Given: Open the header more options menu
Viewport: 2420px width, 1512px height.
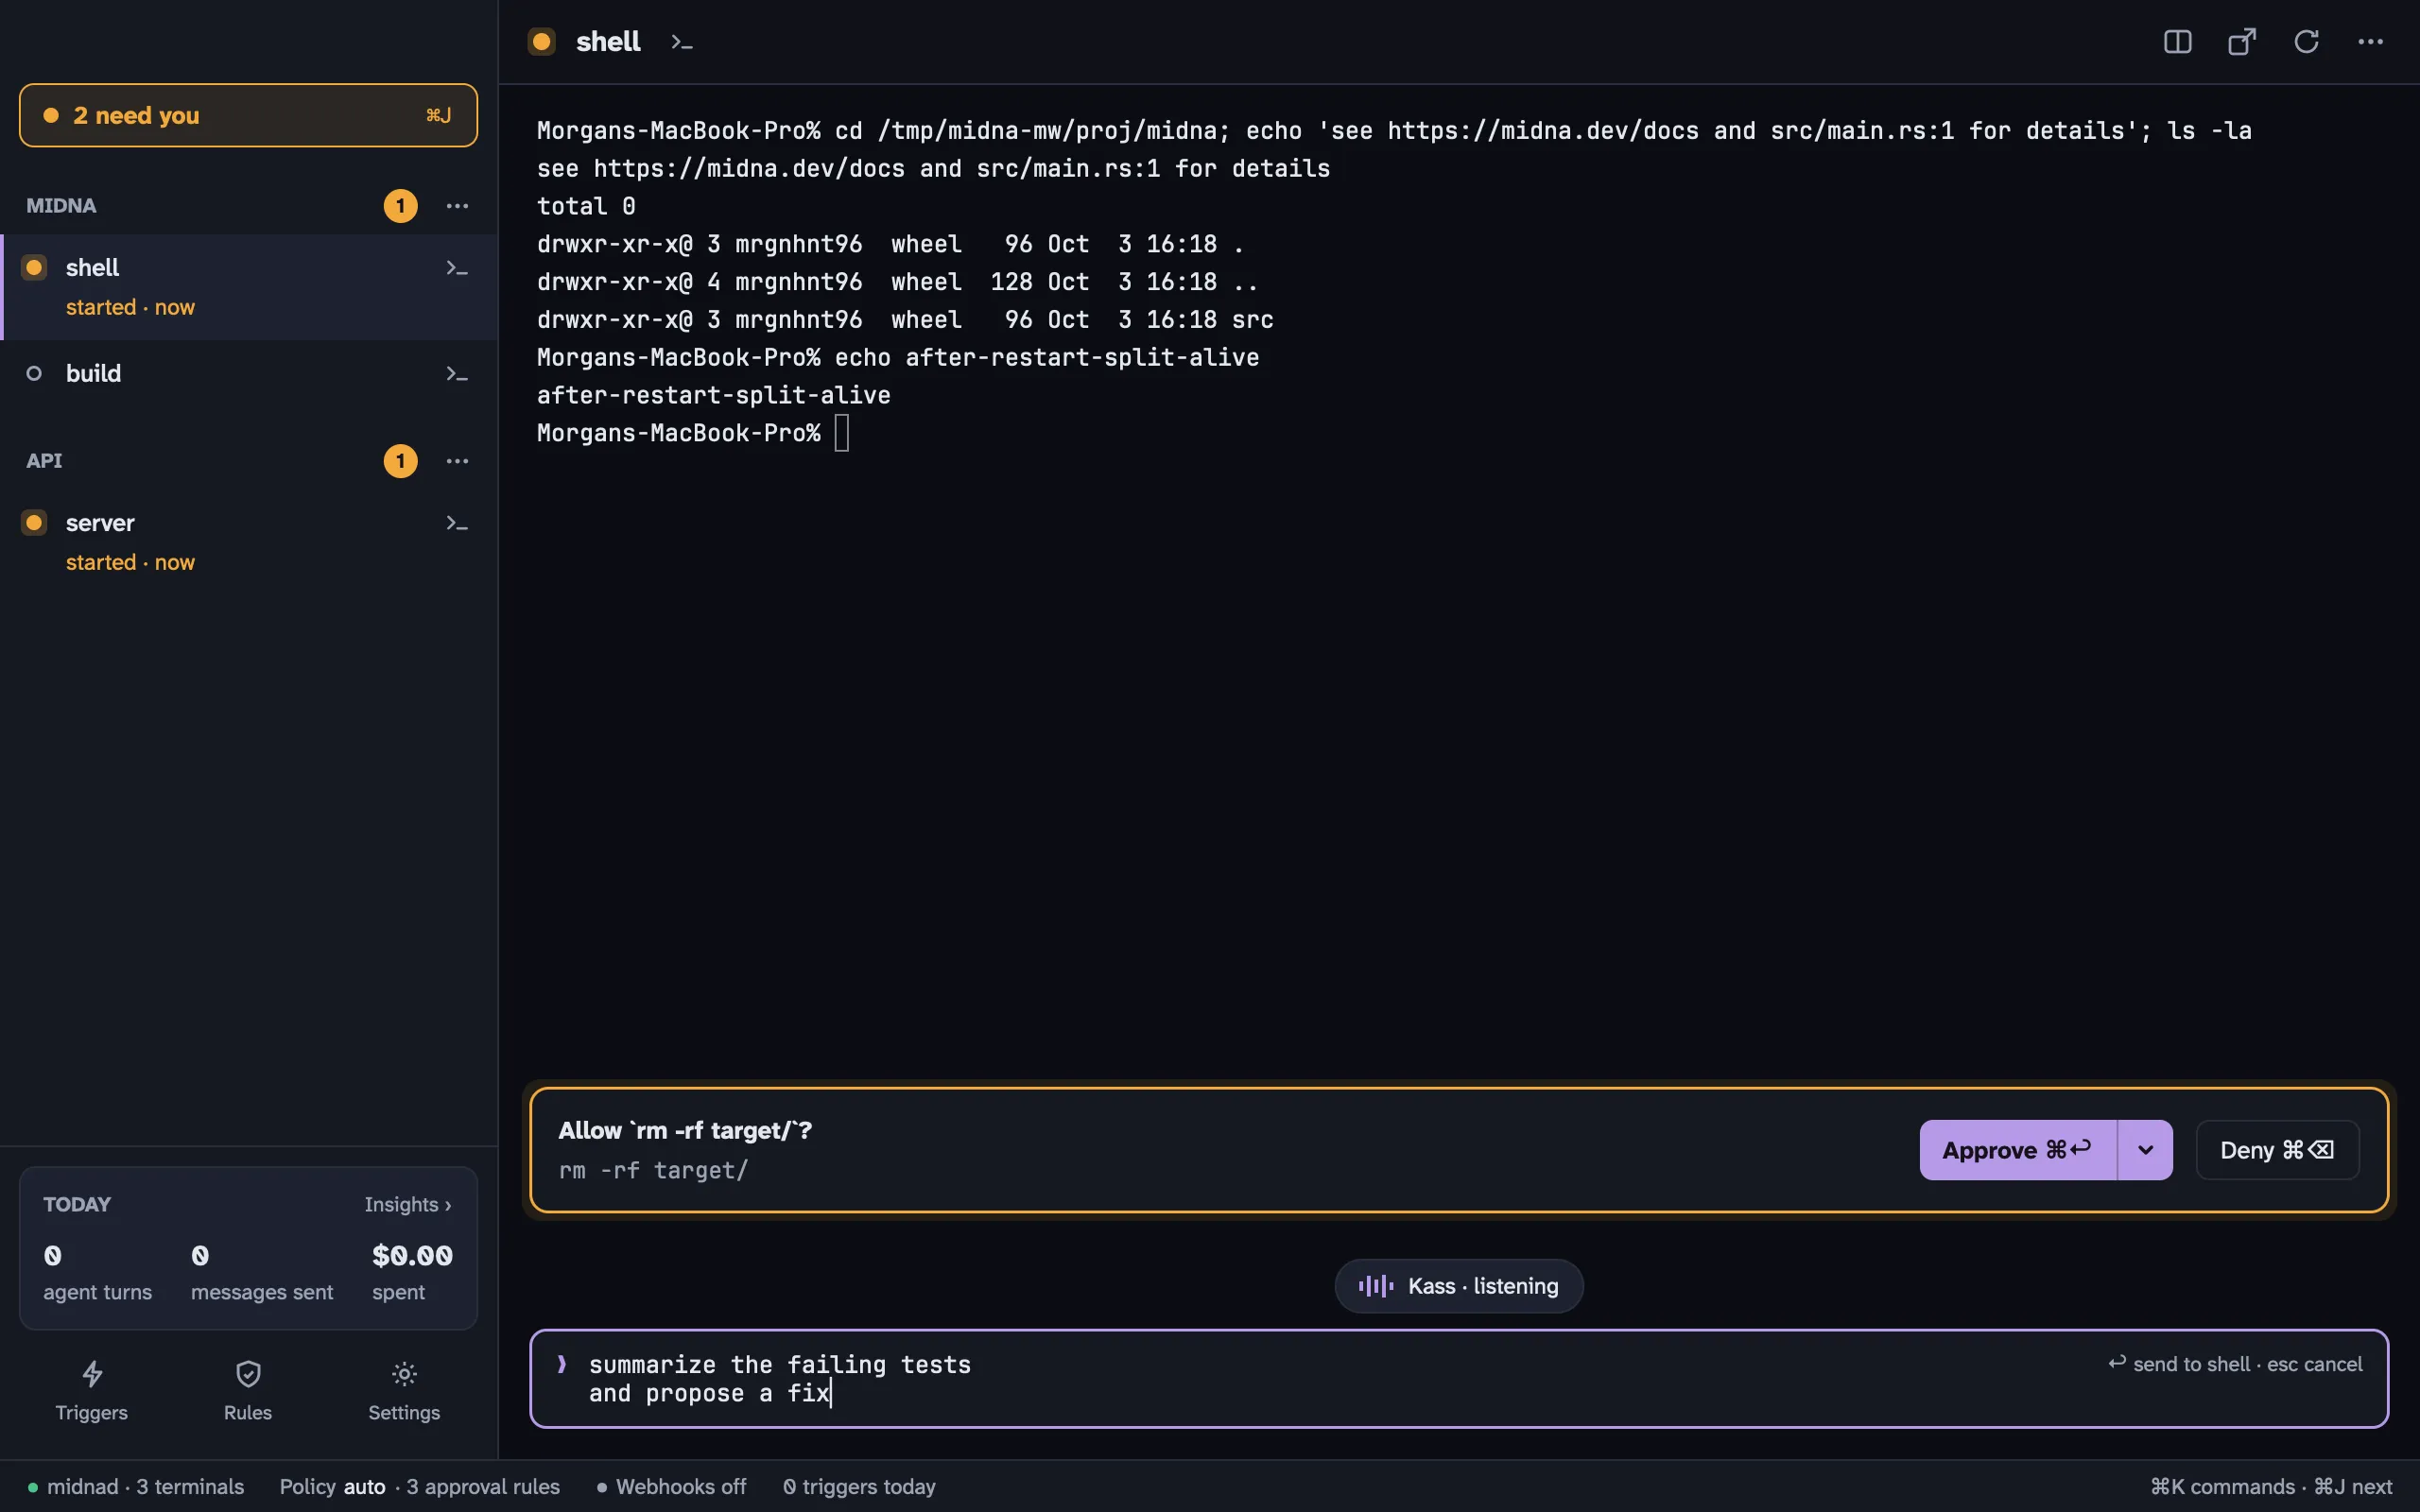Looking at the screenshot, I should [x=2370, y=42].
